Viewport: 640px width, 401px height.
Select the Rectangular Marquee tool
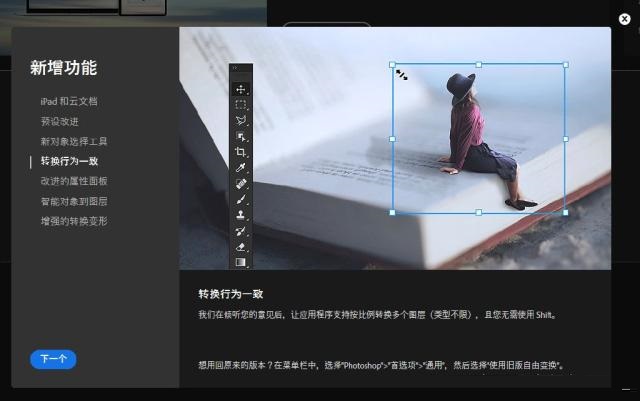point(241,104)
